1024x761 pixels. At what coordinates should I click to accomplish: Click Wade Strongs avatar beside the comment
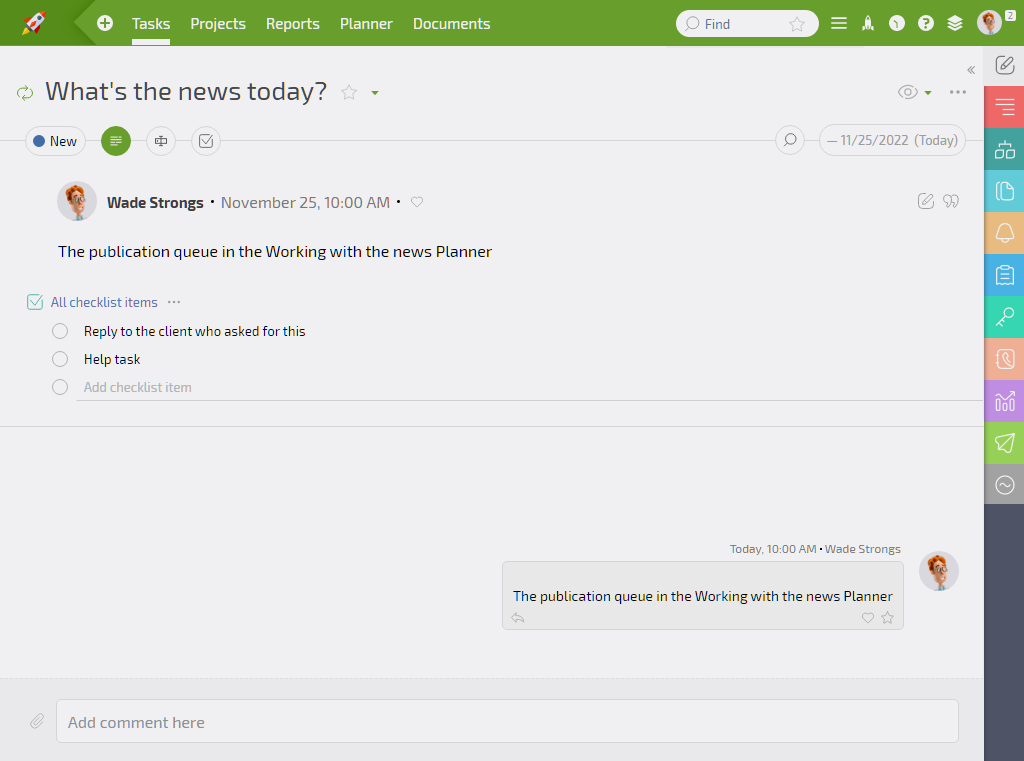[x=939, y=571]
